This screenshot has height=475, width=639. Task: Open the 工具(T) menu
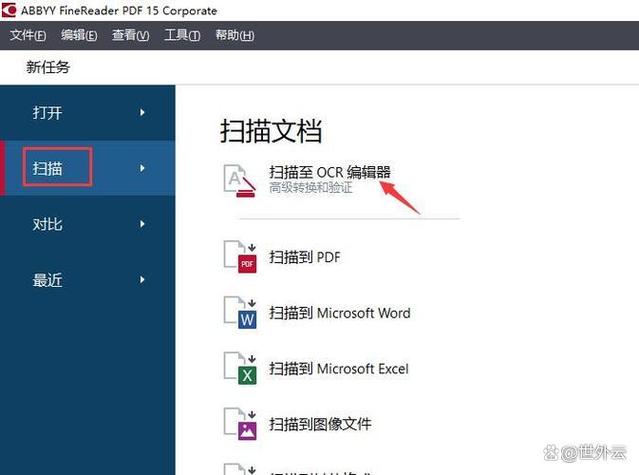(182, 35)
